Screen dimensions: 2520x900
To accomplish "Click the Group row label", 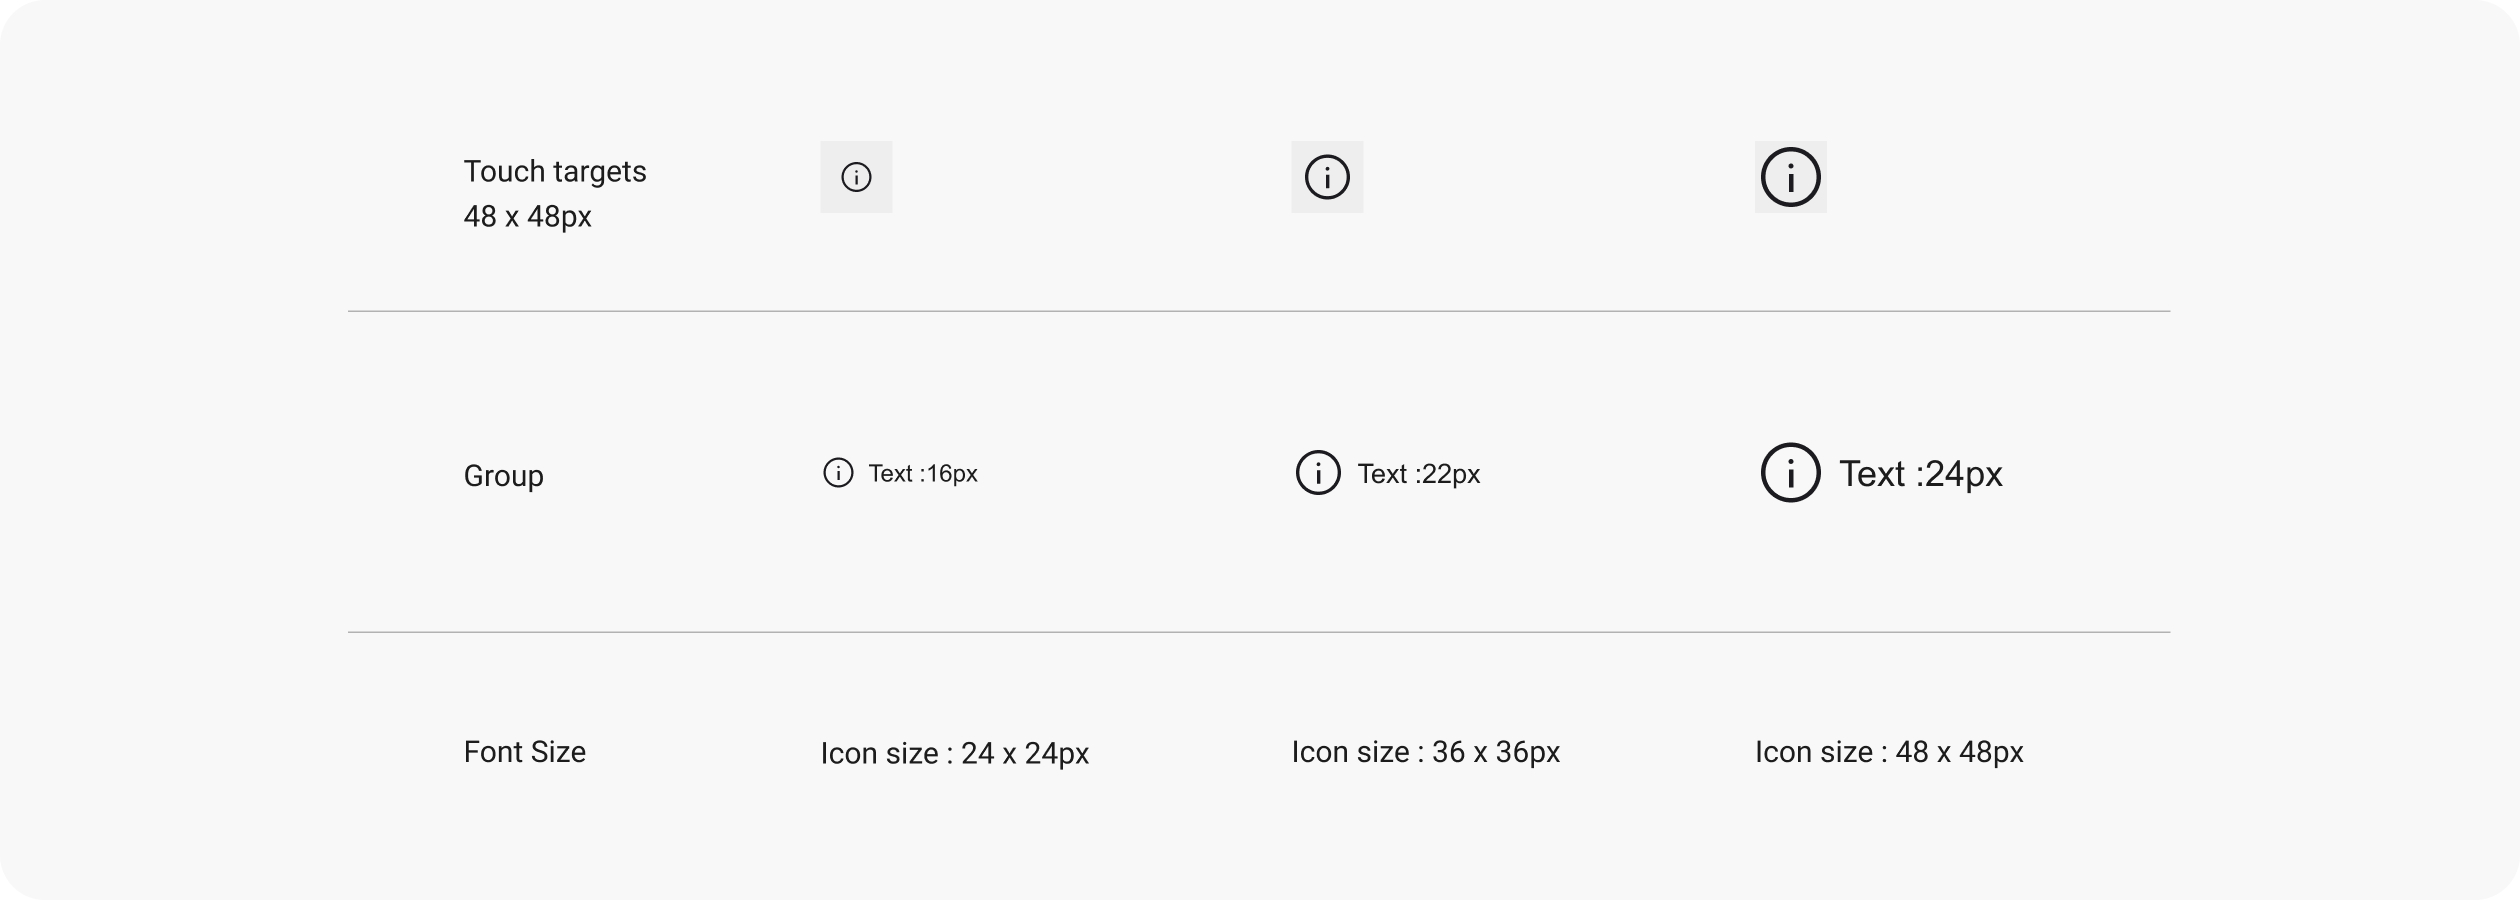I will coord(503,475).
